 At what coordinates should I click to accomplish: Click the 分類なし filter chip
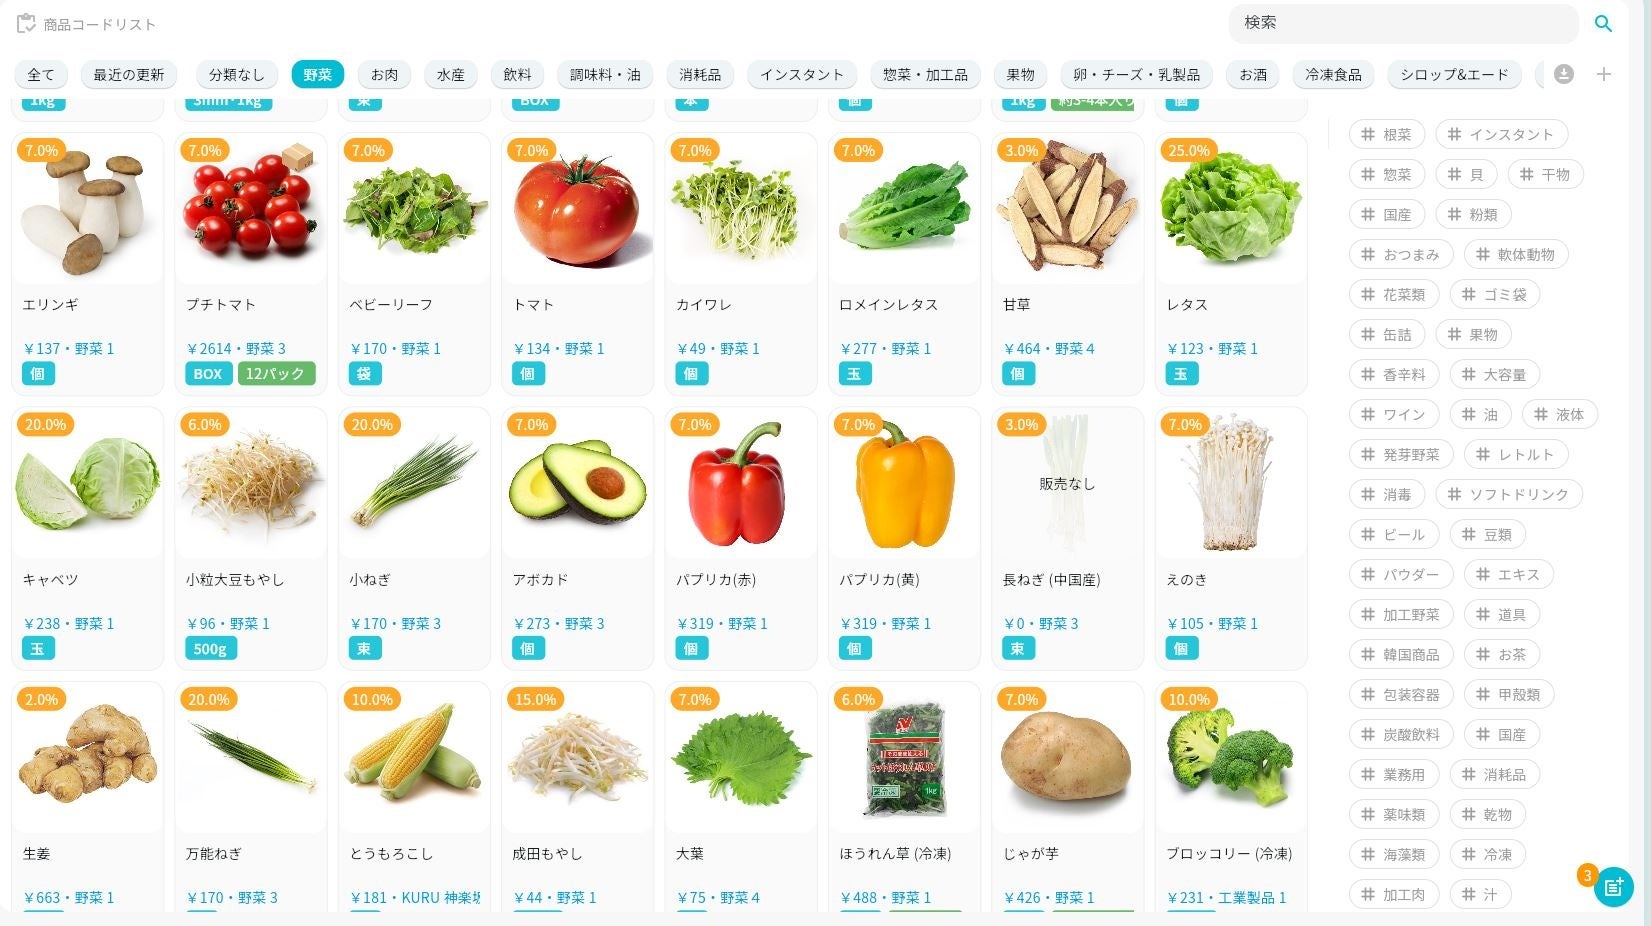click(236, 74)
